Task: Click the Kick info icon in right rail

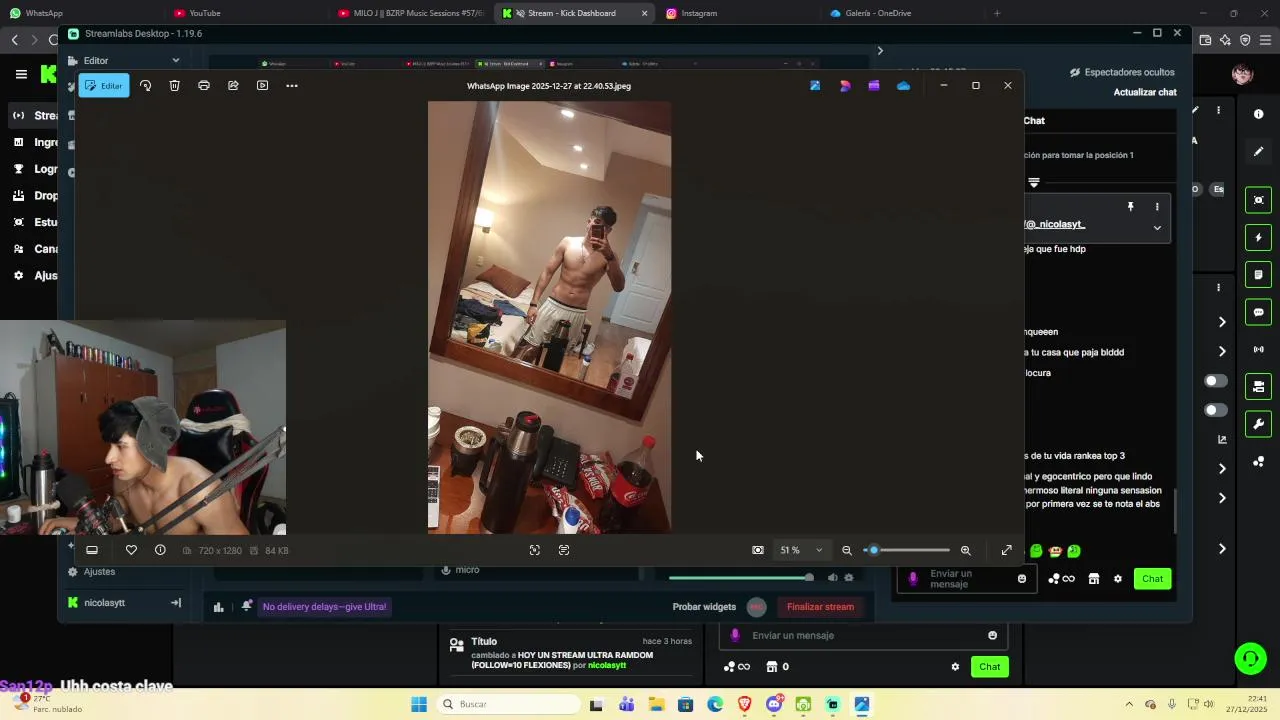Action: [1259, 114]
